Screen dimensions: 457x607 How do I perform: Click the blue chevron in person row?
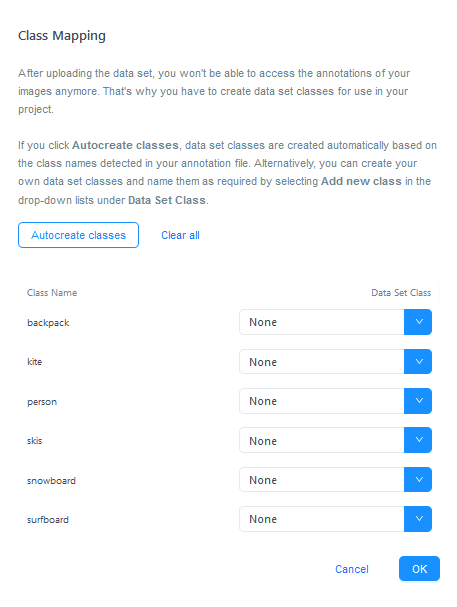[418, 401]
